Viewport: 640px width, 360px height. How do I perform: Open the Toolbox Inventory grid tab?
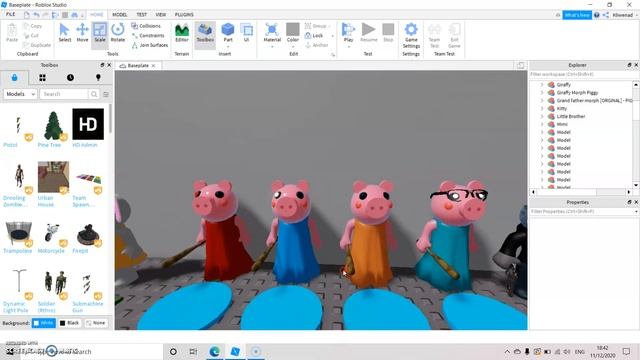click(x=42, y=78)
